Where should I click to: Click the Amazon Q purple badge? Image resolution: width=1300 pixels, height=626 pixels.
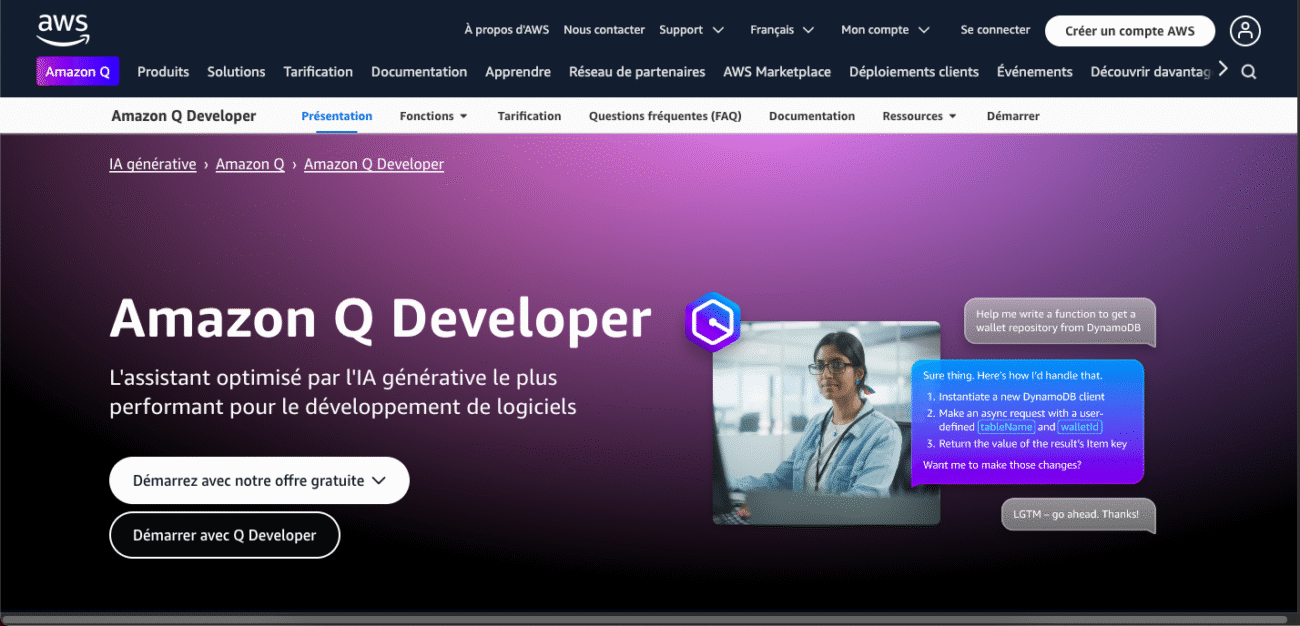click(78, 72)
